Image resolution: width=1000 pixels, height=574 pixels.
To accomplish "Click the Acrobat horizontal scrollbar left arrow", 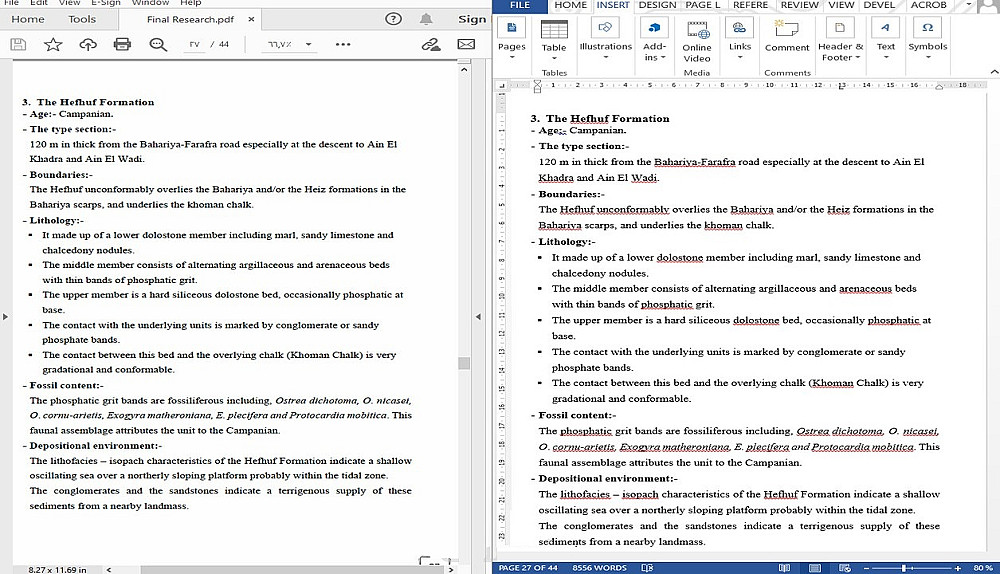I will point(109,570).
